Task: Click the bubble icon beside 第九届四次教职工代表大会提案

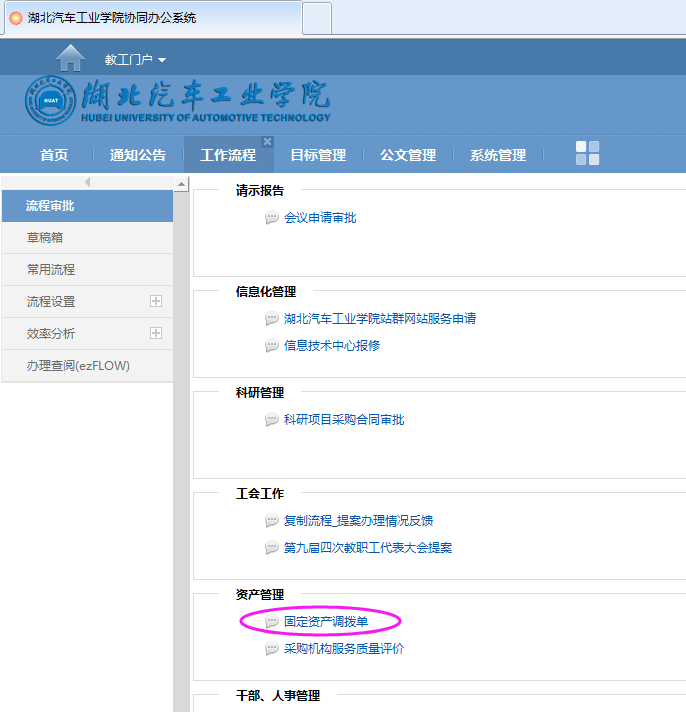Action: click(271, 548)
